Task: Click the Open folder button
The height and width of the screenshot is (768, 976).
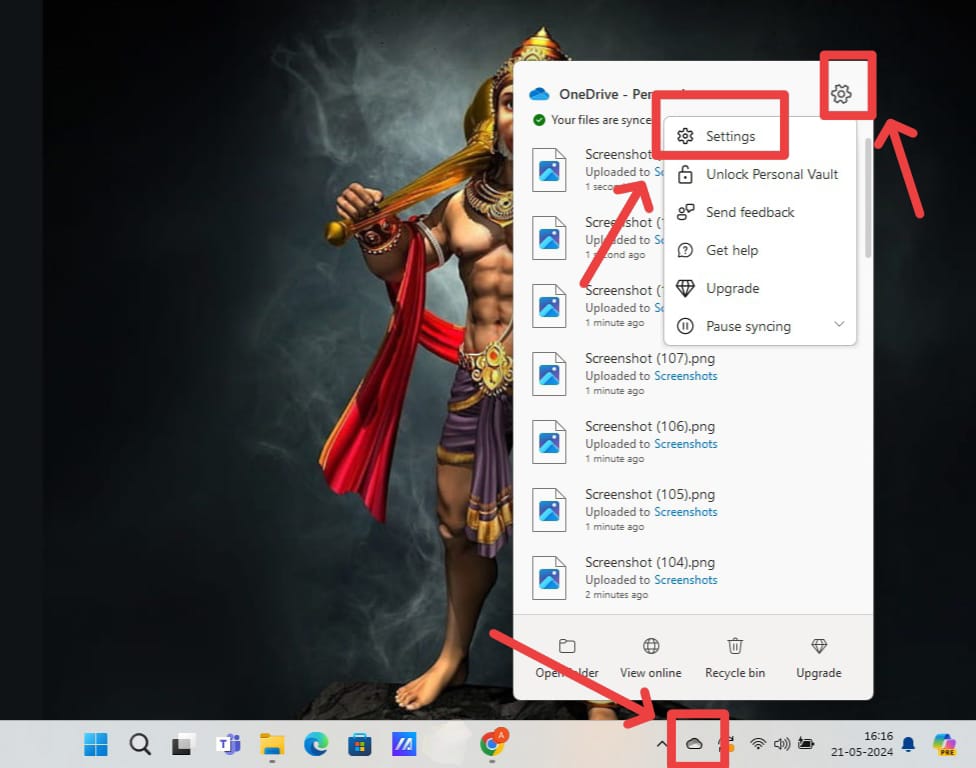Action: click(567, 658)
